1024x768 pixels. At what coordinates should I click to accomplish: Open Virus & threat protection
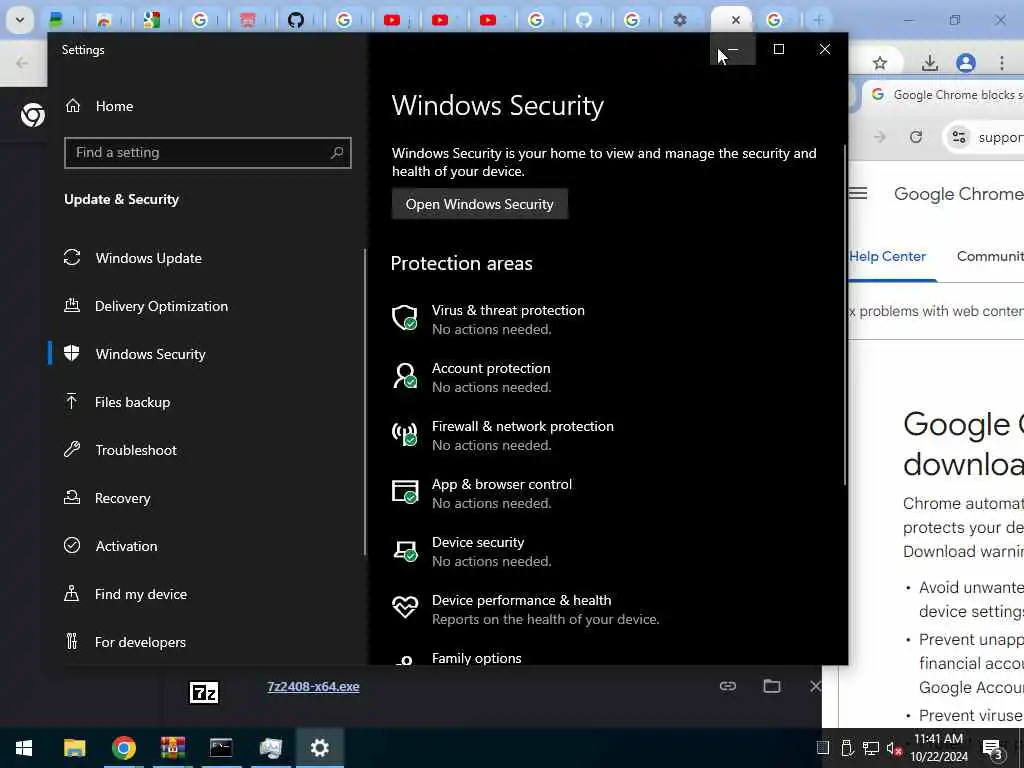pos(508,319)
